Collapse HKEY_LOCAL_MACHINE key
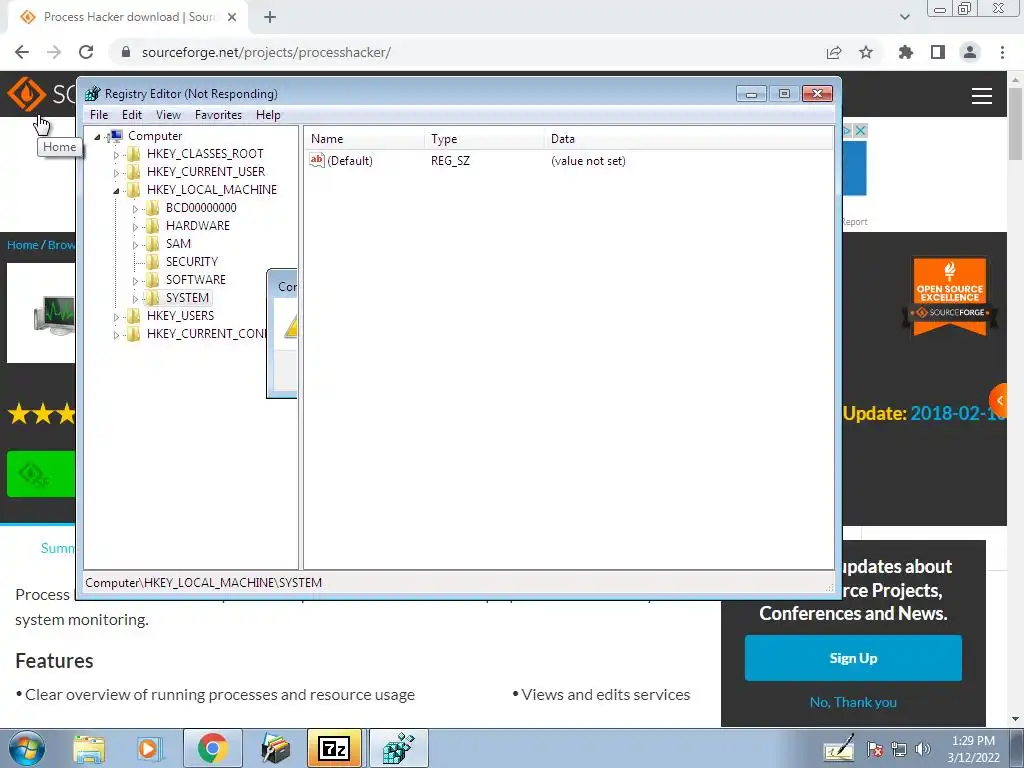This screenshot has width=1024, height=768. click(x=116, y=191)
